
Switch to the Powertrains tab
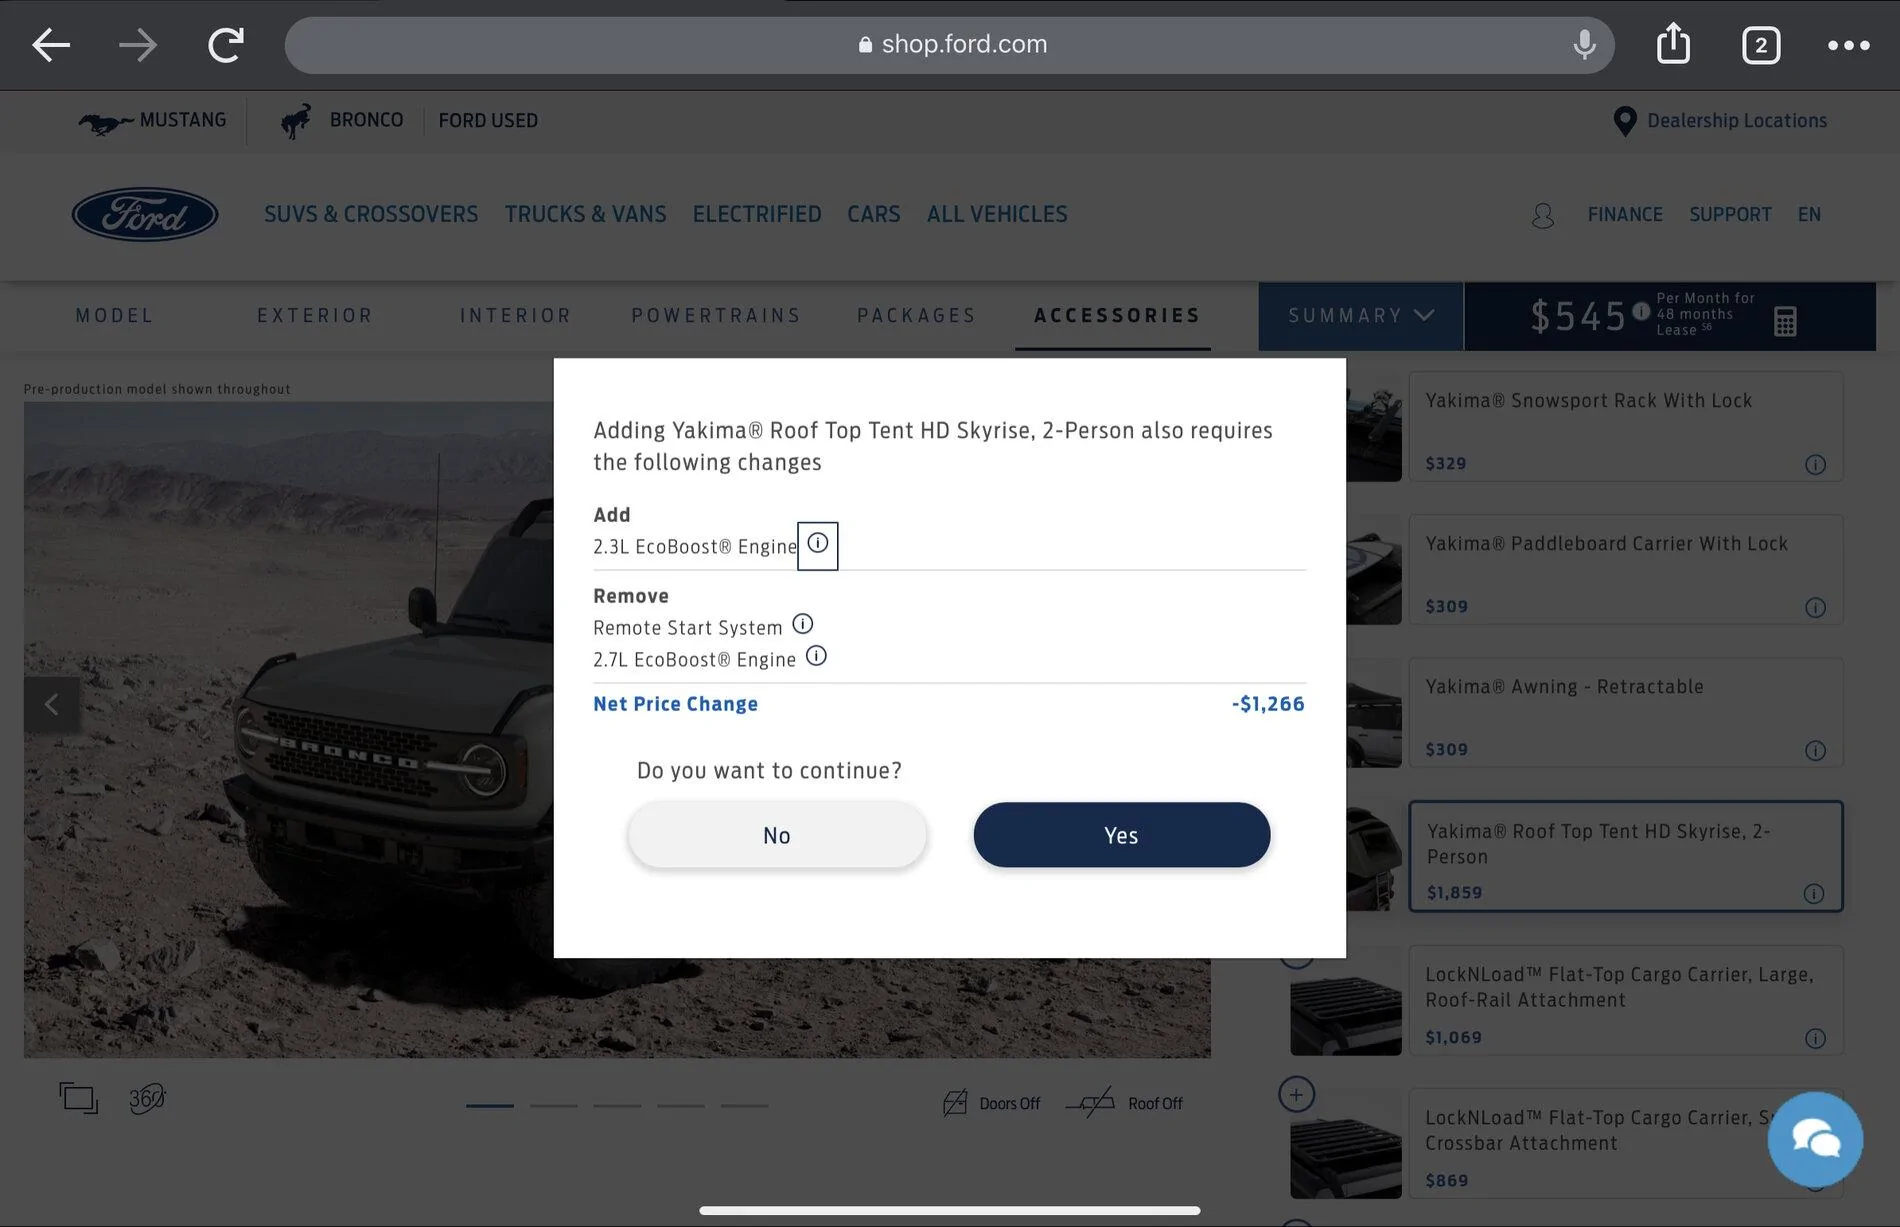coord(716,316)
